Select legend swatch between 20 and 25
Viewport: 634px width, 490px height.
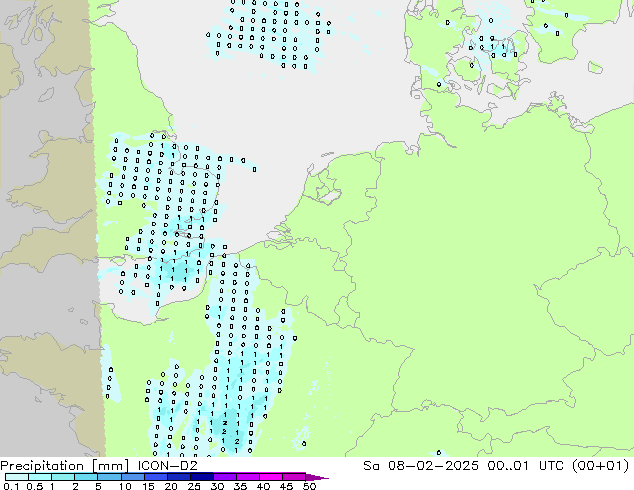pos(179,477)
